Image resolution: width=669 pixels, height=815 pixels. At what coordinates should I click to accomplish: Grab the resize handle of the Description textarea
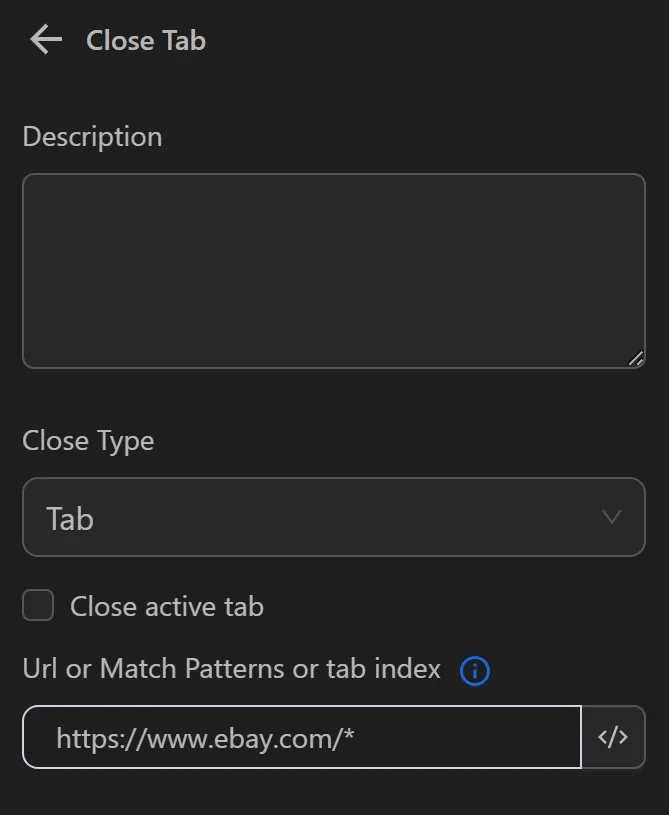pos(636,358)
